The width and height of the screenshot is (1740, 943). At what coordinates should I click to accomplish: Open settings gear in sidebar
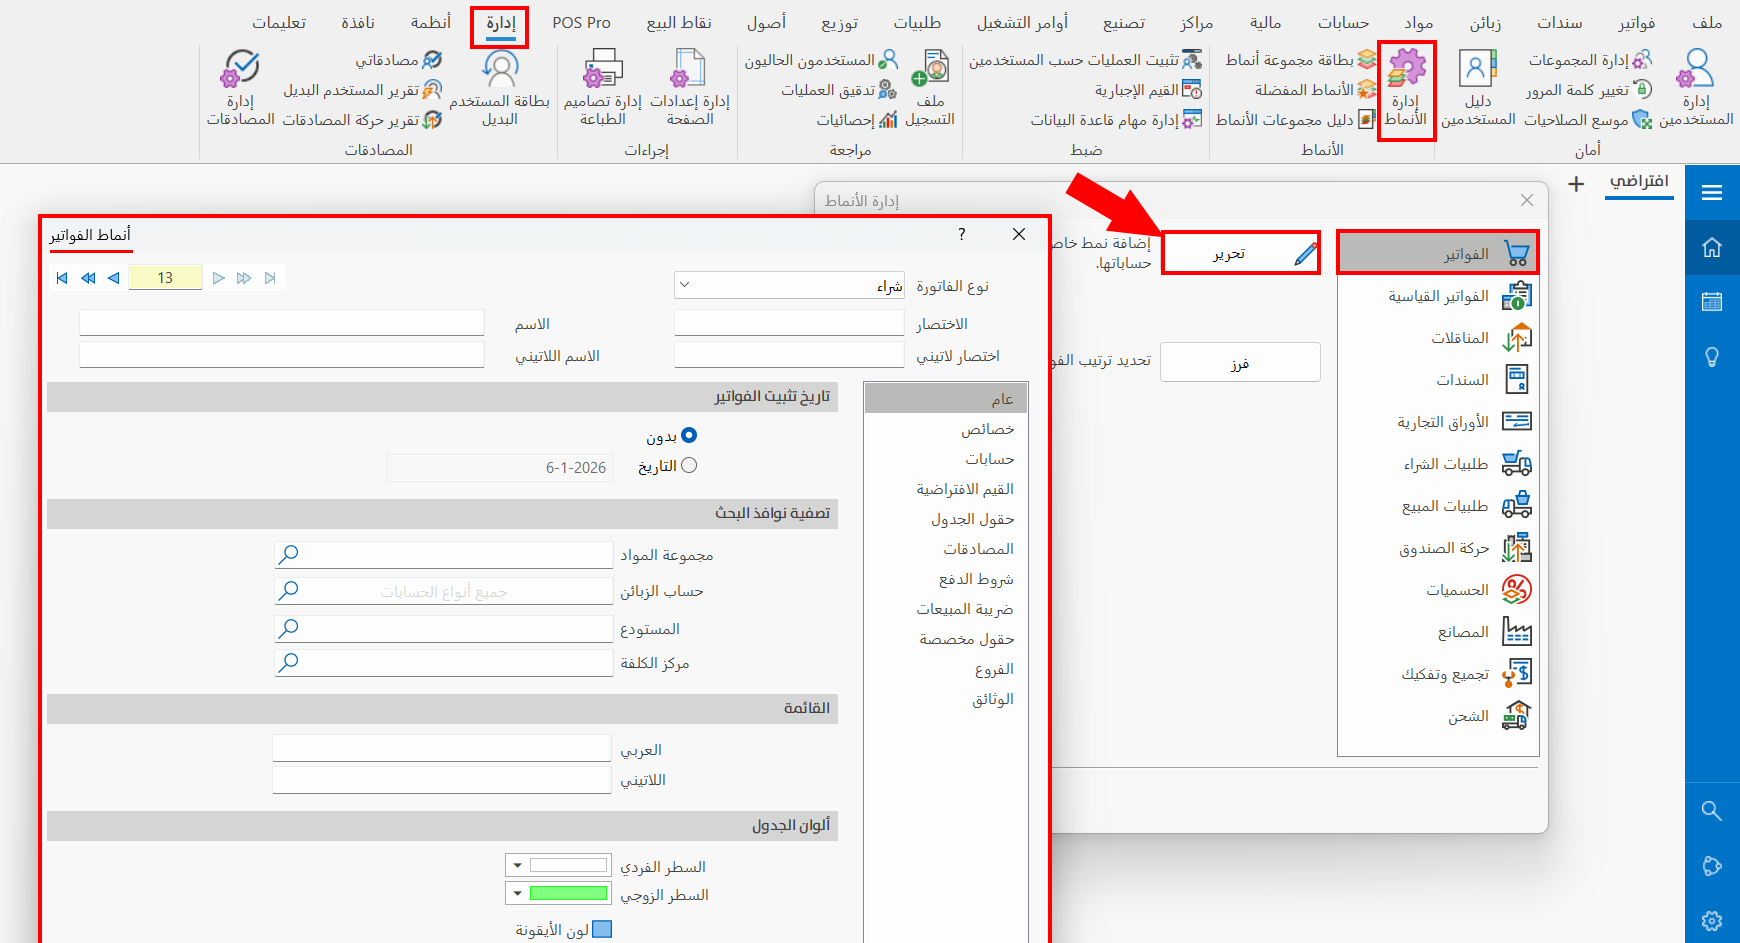1712,921
